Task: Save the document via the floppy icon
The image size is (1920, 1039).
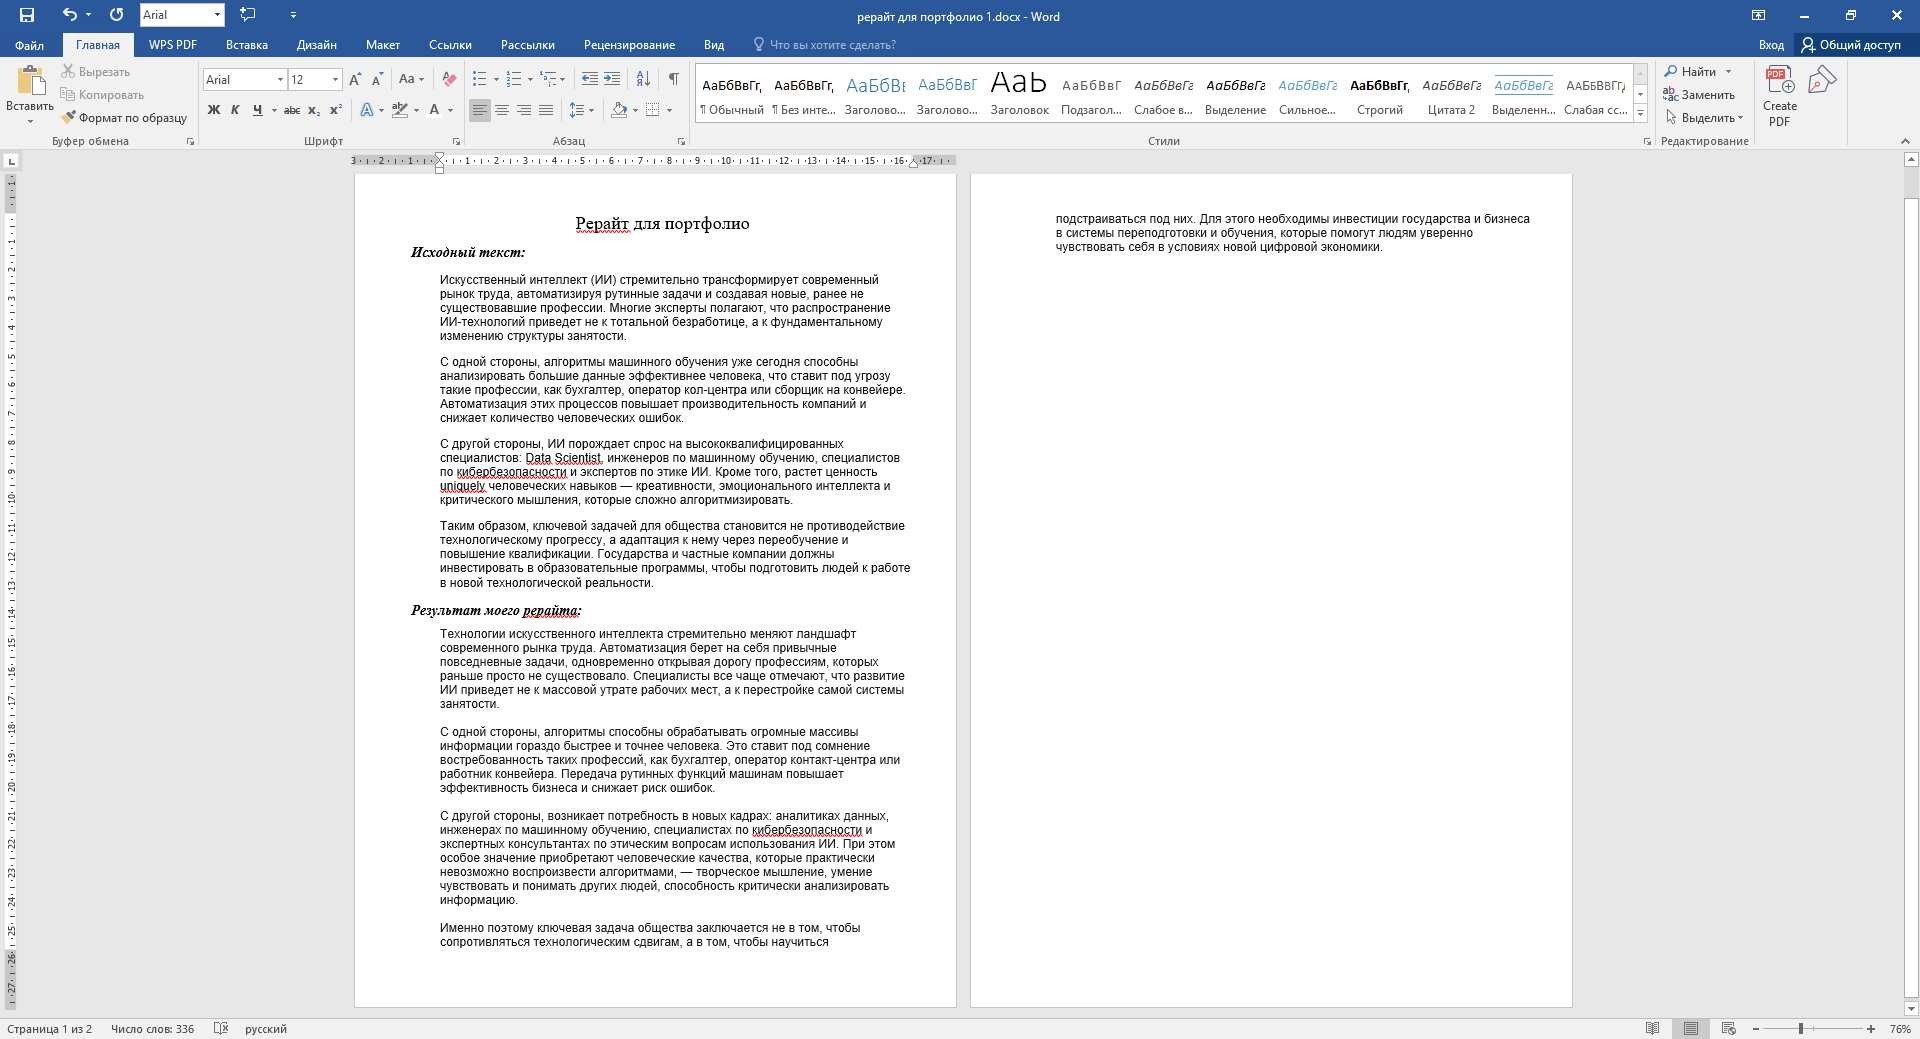Action: pos(27,15)
